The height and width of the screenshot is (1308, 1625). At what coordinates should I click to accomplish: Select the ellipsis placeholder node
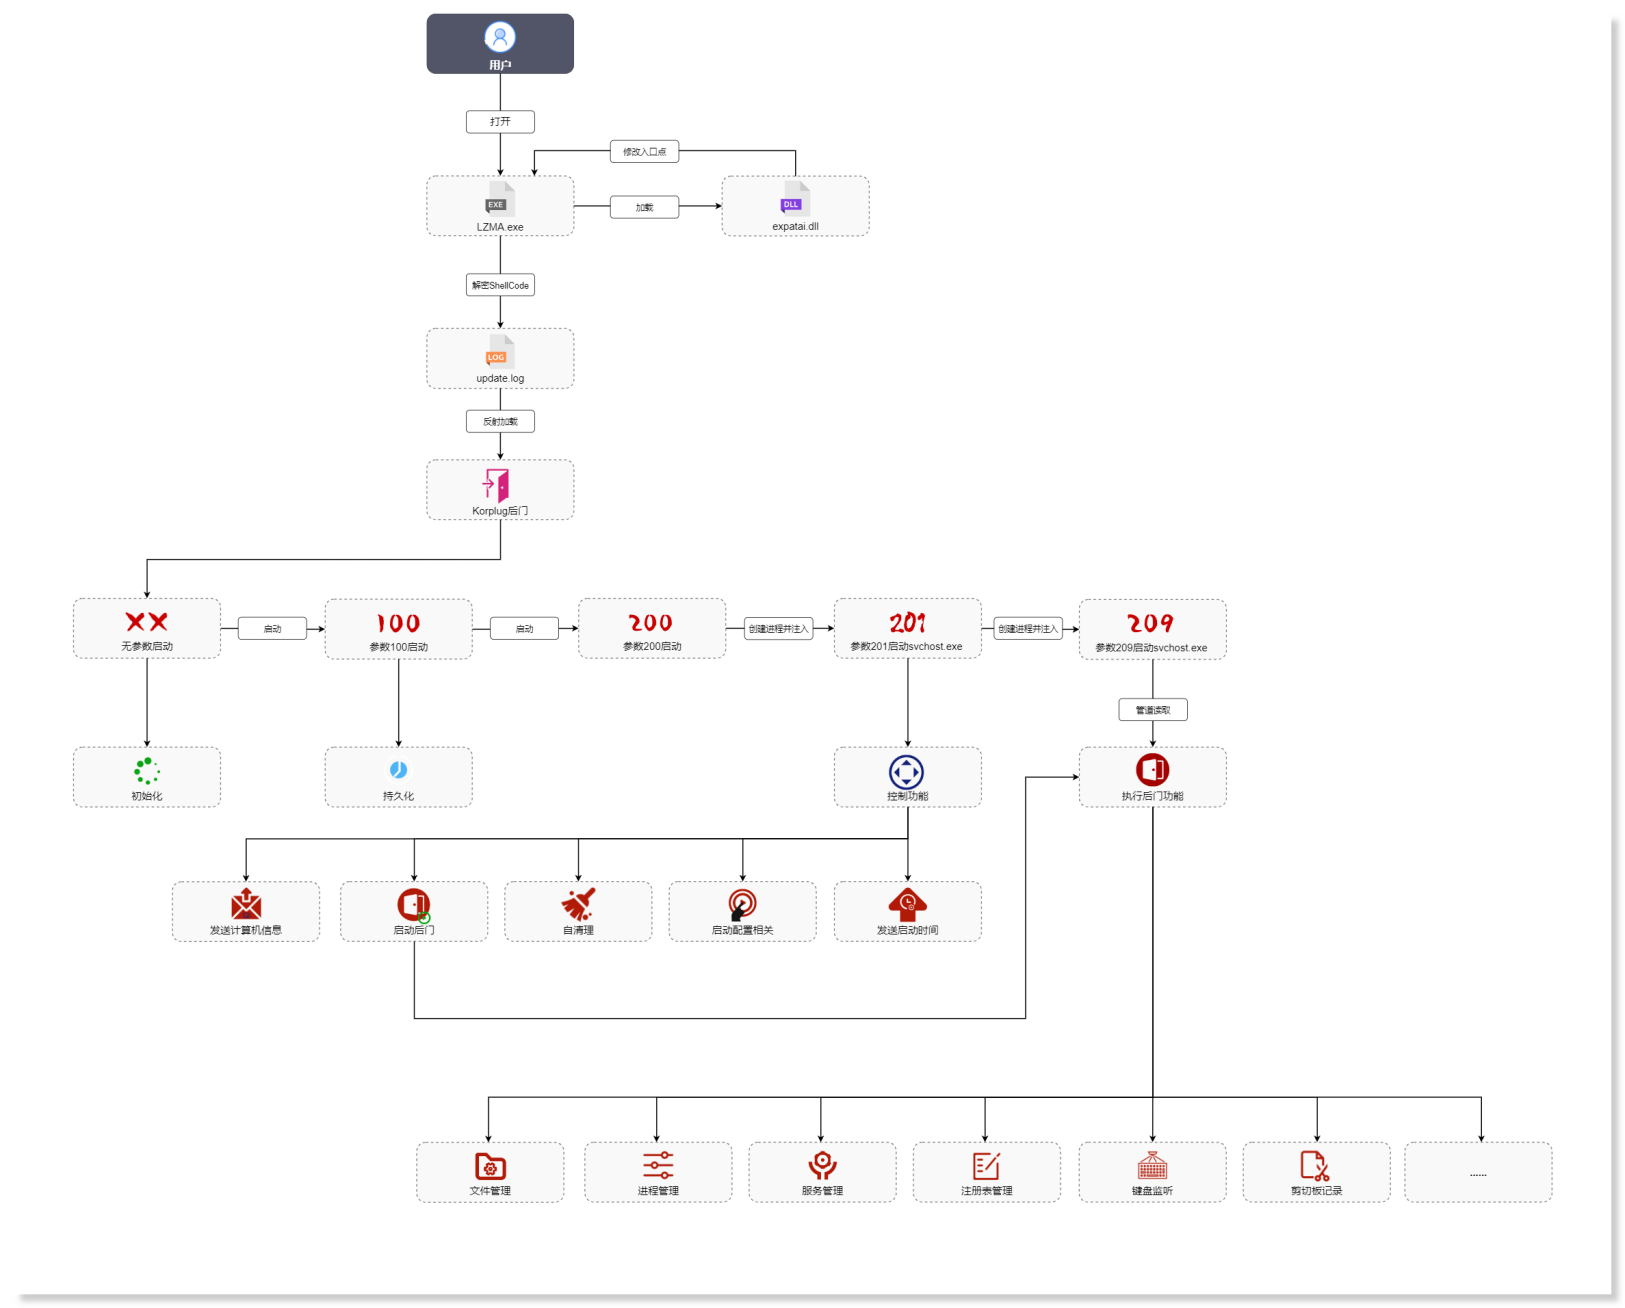tap(1478, 1172)
